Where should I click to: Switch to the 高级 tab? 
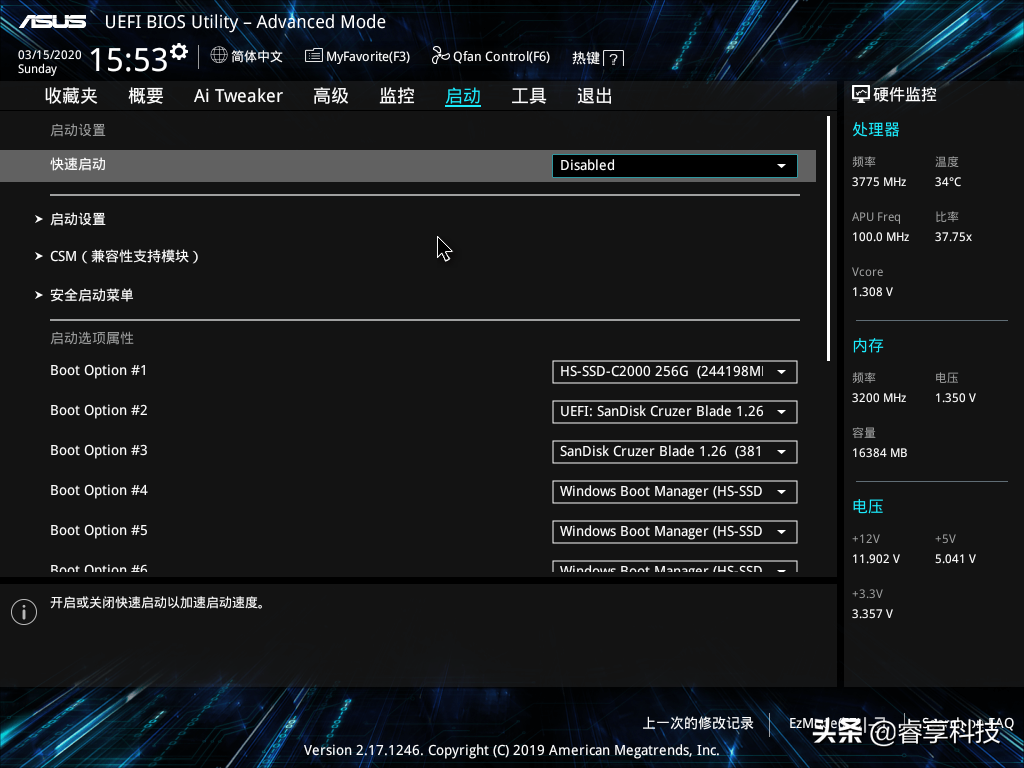tap(331, 96)
